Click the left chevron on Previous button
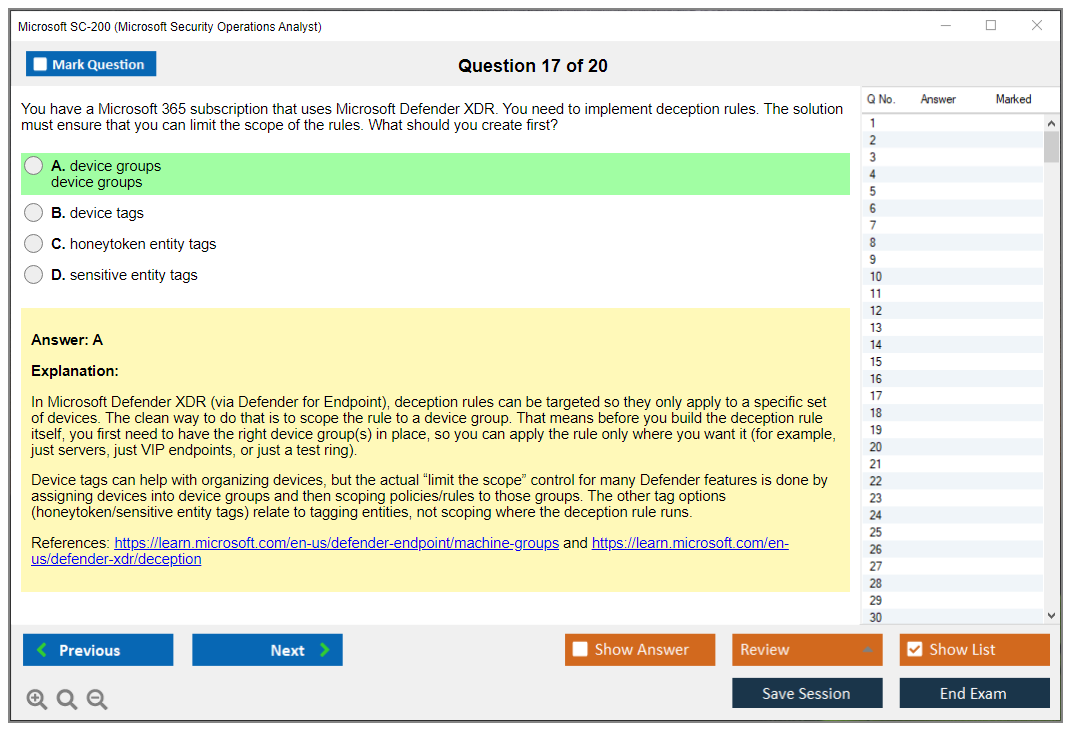 click(41, 650)
